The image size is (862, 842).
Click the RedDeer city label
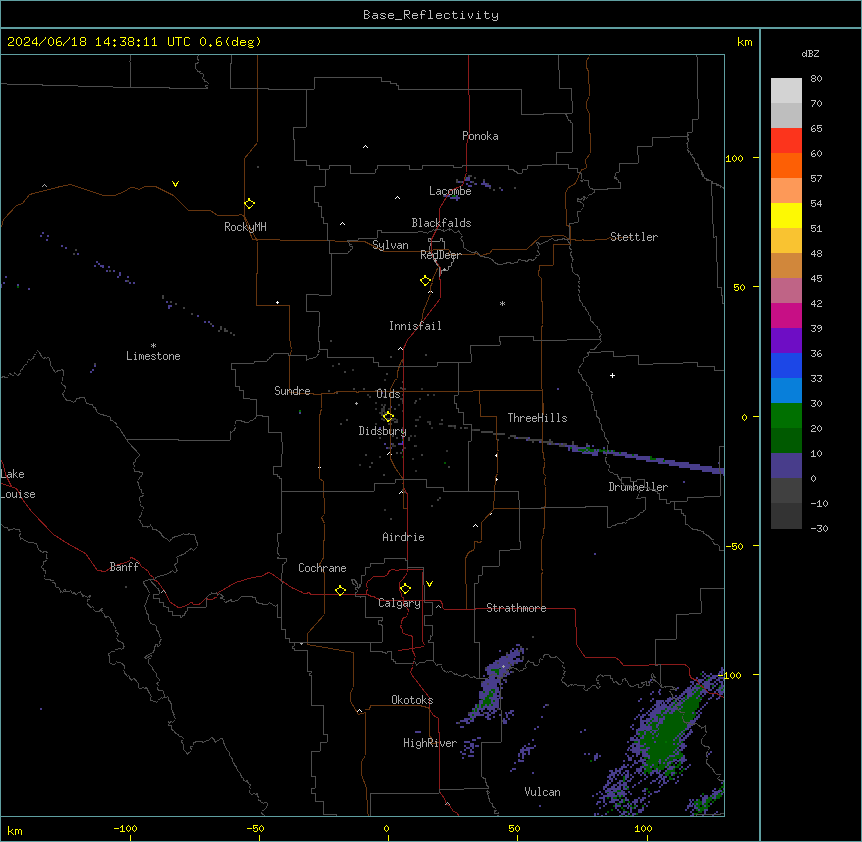pos(440,255)
